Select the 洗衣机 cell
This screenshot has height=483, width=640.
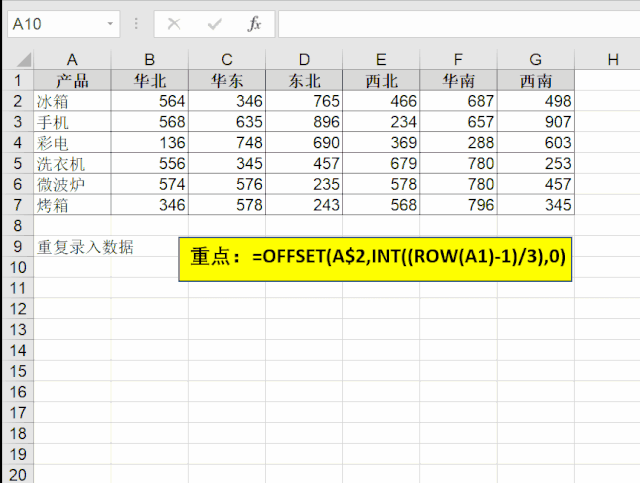(x=72, y=163)
